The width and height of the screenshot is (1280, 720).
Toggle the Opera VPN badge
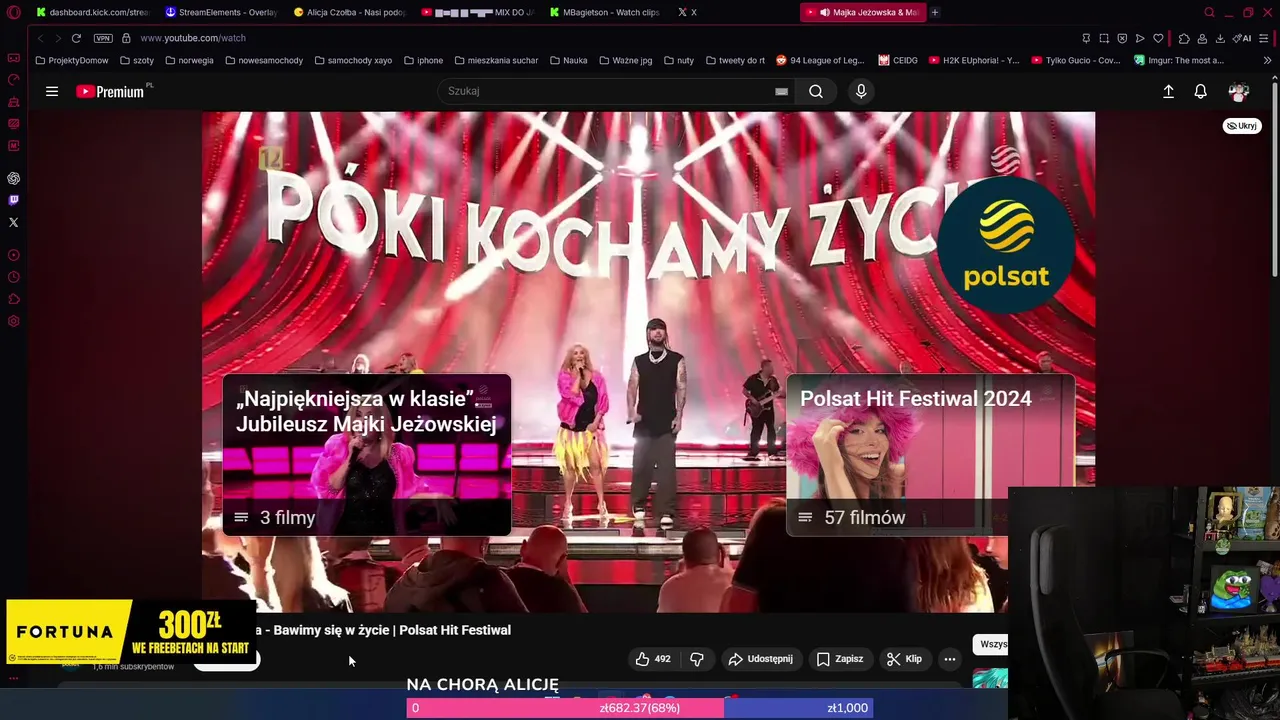click(103, 38)
